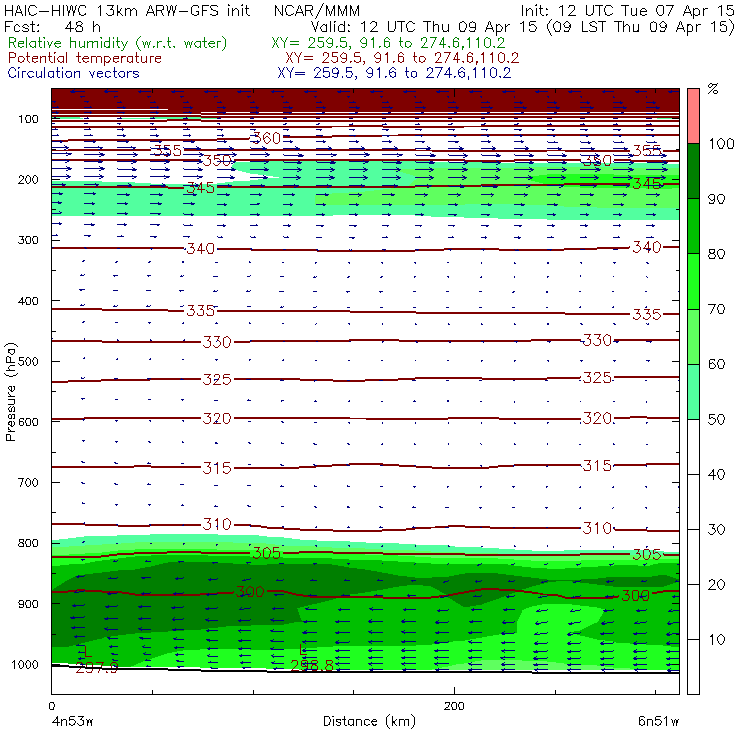Screen dimensions: 740x740
Task: Click the '90' colorbar percent label
Action: pos(716,199)
